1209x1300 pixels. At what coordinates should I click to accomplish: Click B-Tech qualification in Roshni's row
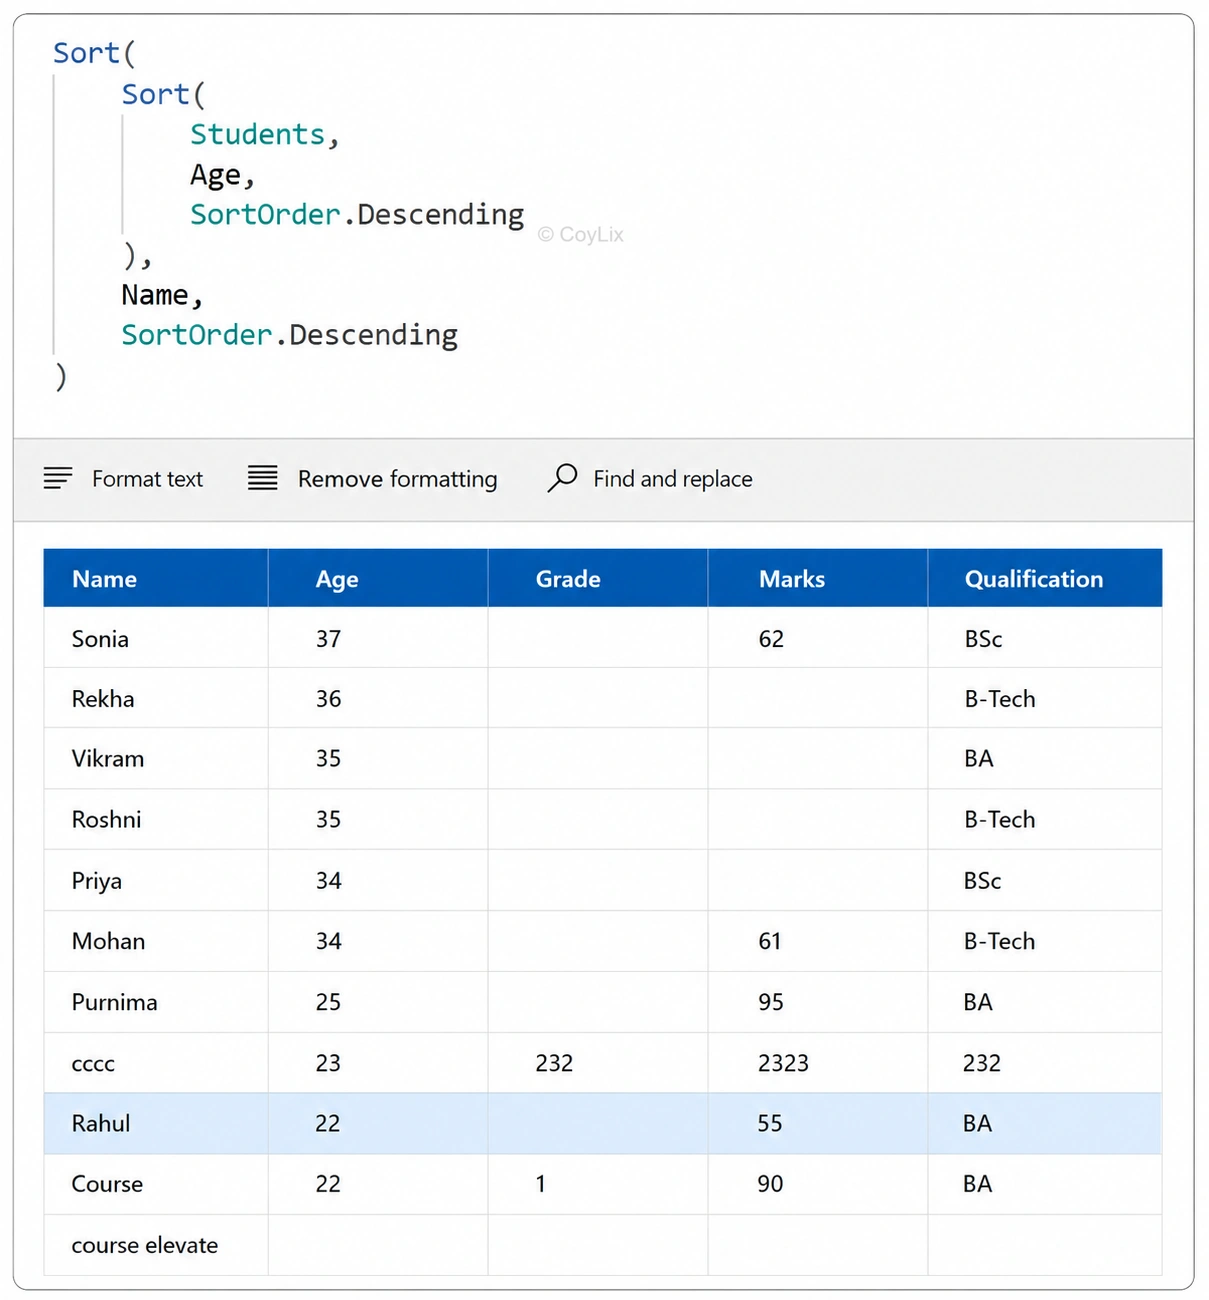click(x=1000, y=820)
